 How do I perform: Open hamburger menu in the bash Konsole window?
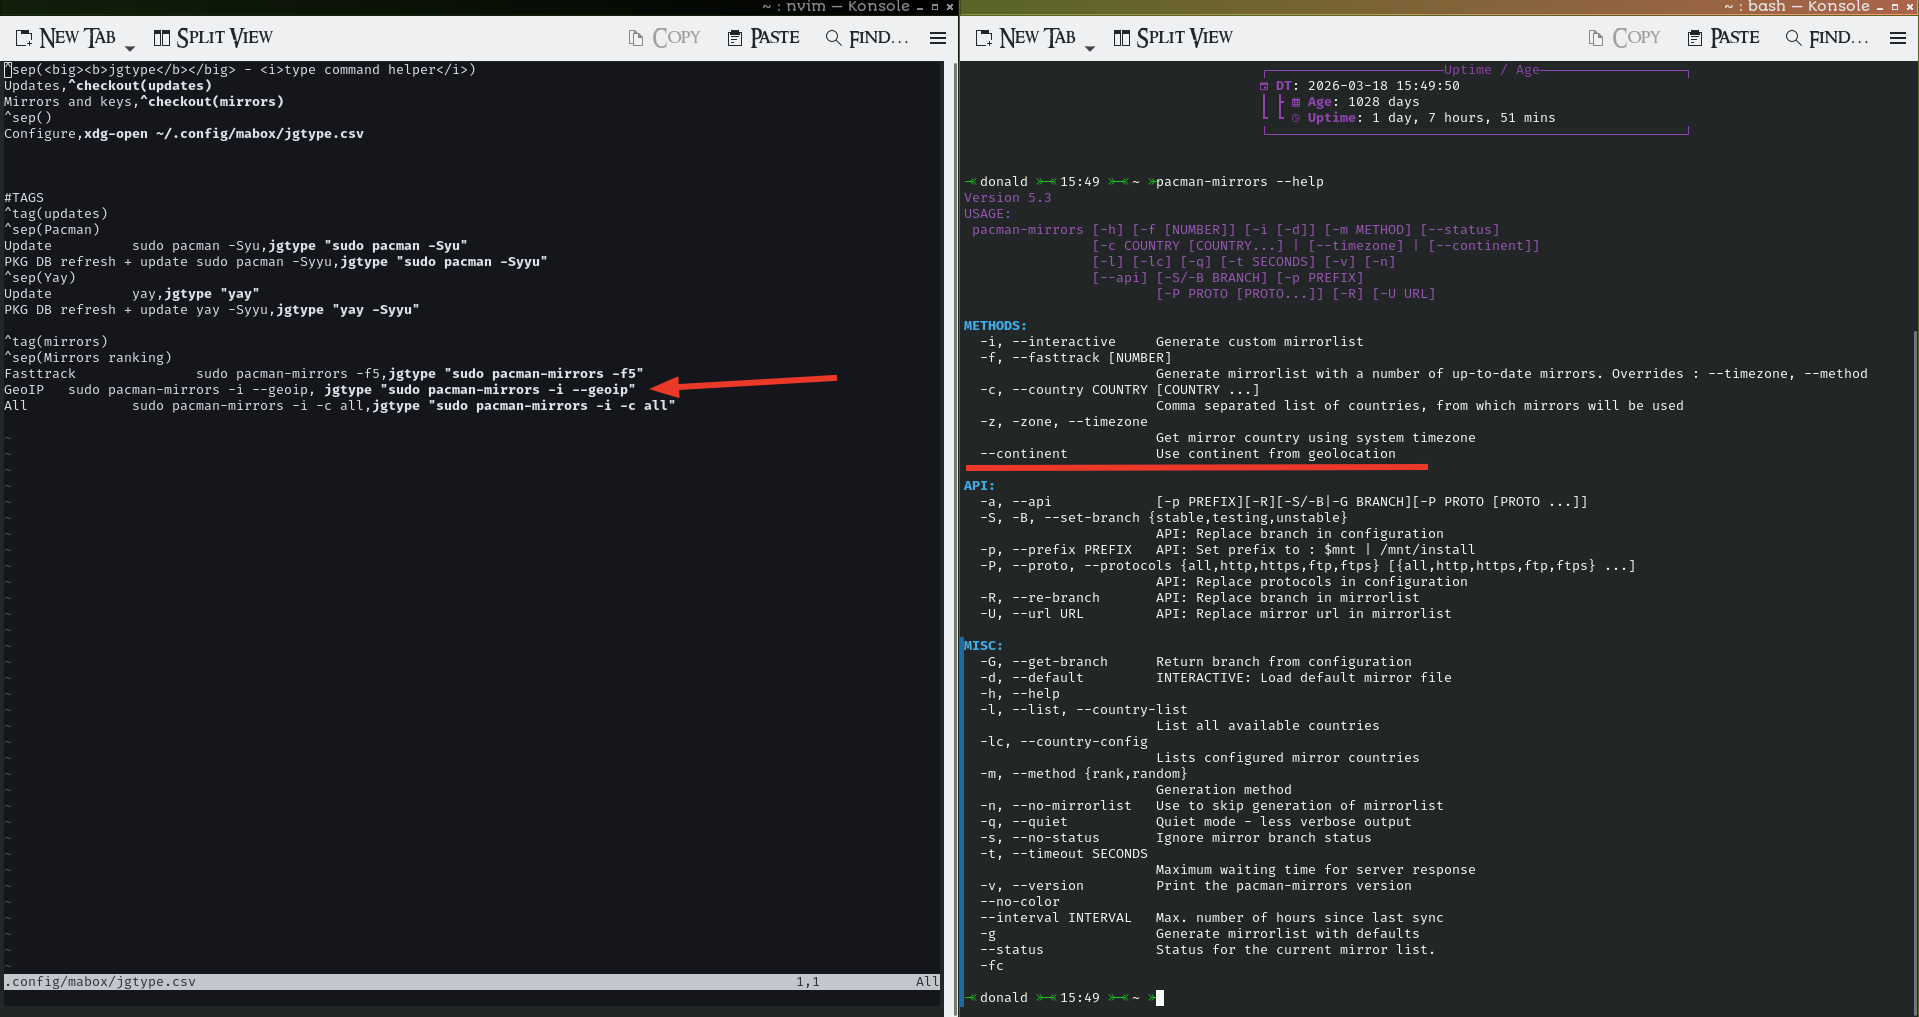1897,38
